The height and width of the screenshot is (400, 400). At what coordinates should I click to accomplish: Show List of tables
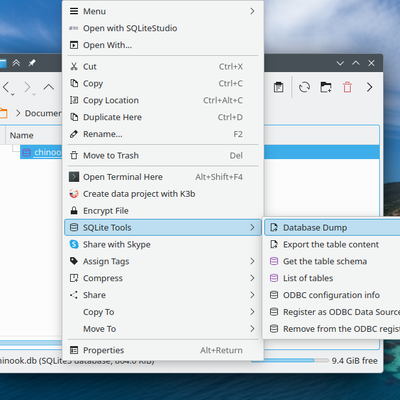332,278
